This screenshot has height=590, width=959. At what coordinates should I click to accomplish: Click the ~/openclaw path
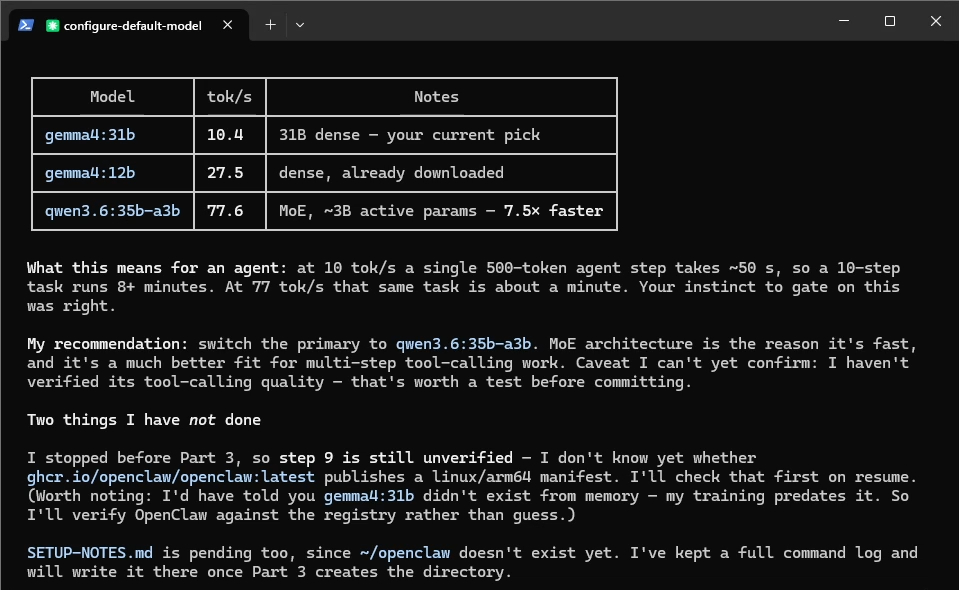click(x=405, y=553)
